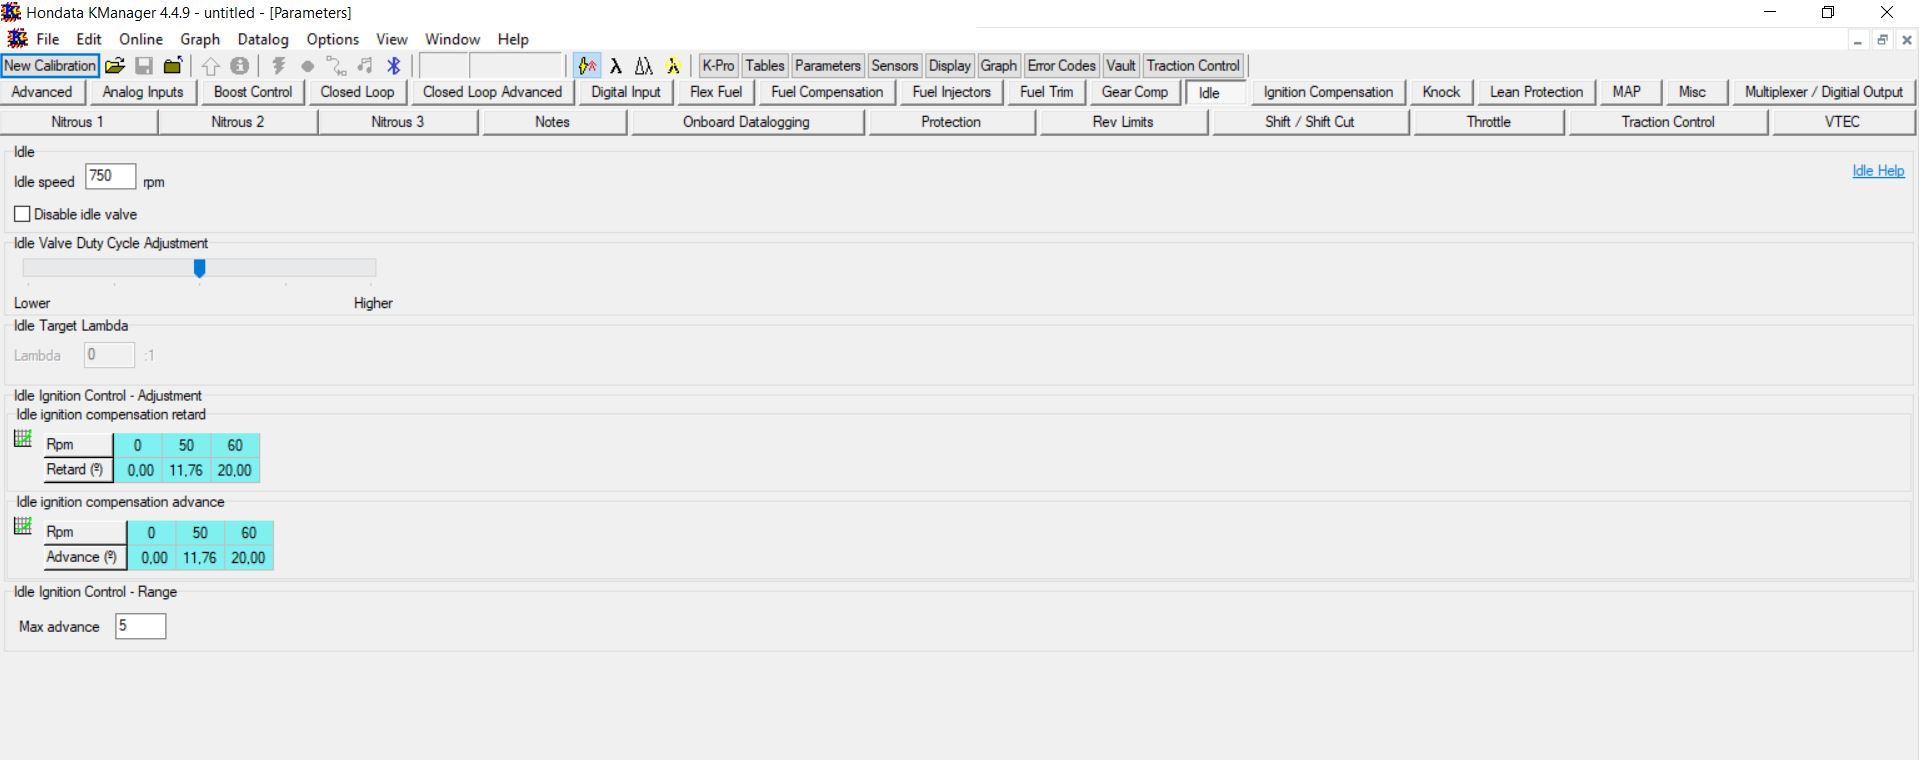Open graph icon beside the retard table
This screenshot has width=1919, height=760.
pyautogui.click(x=23, y=439)
